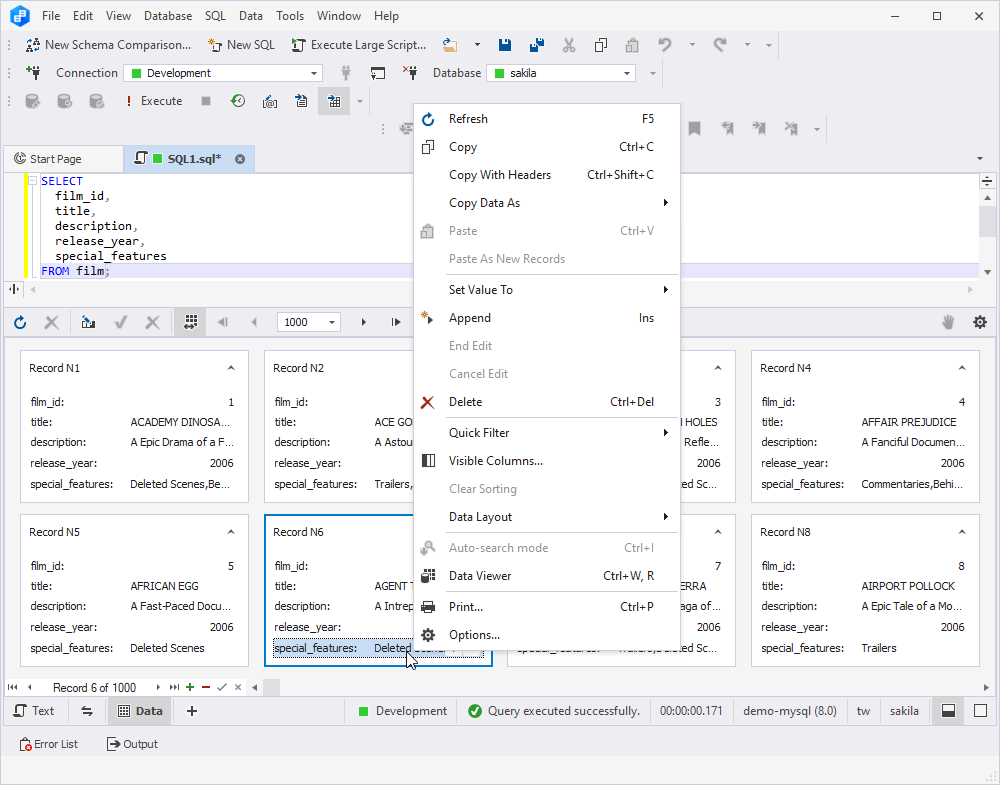
Task: Open Options from context menu
Action: pyautogui.click(x=547, y=635)
